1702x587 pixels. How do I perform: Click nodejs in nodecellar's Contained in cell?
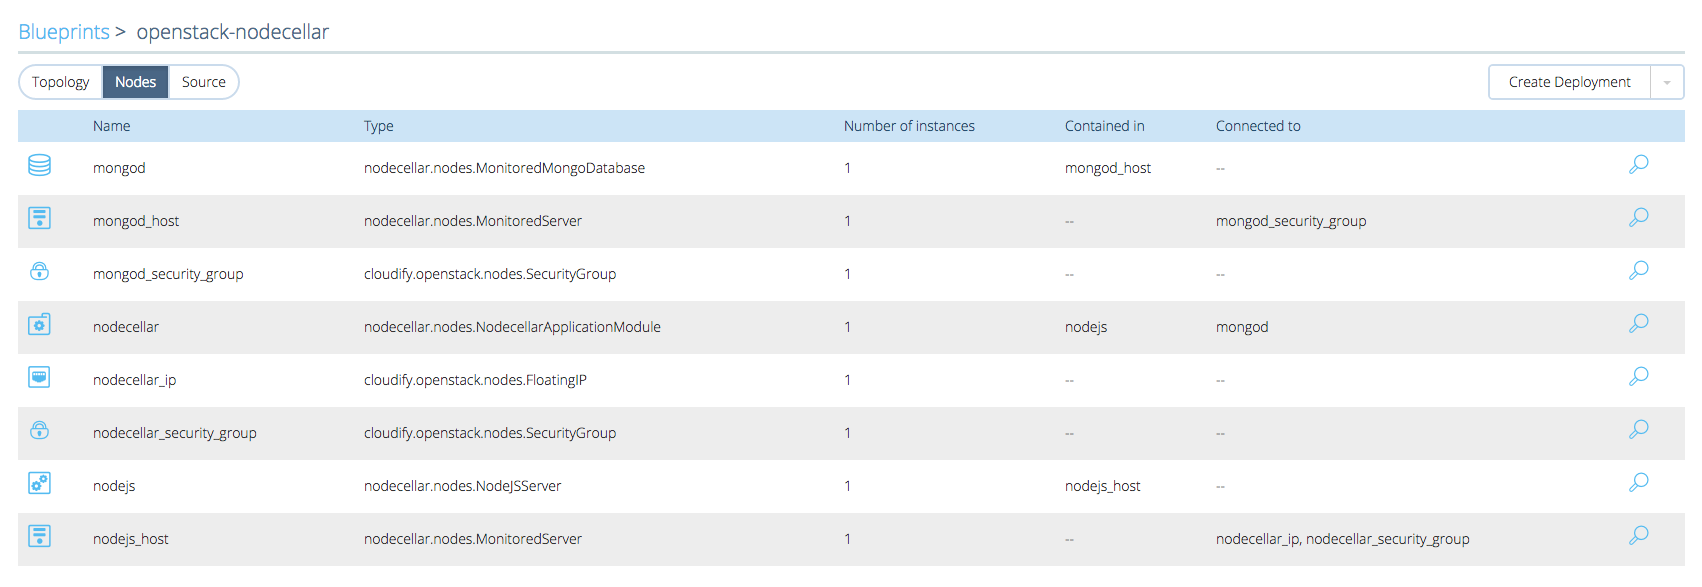coord(1086,327)
